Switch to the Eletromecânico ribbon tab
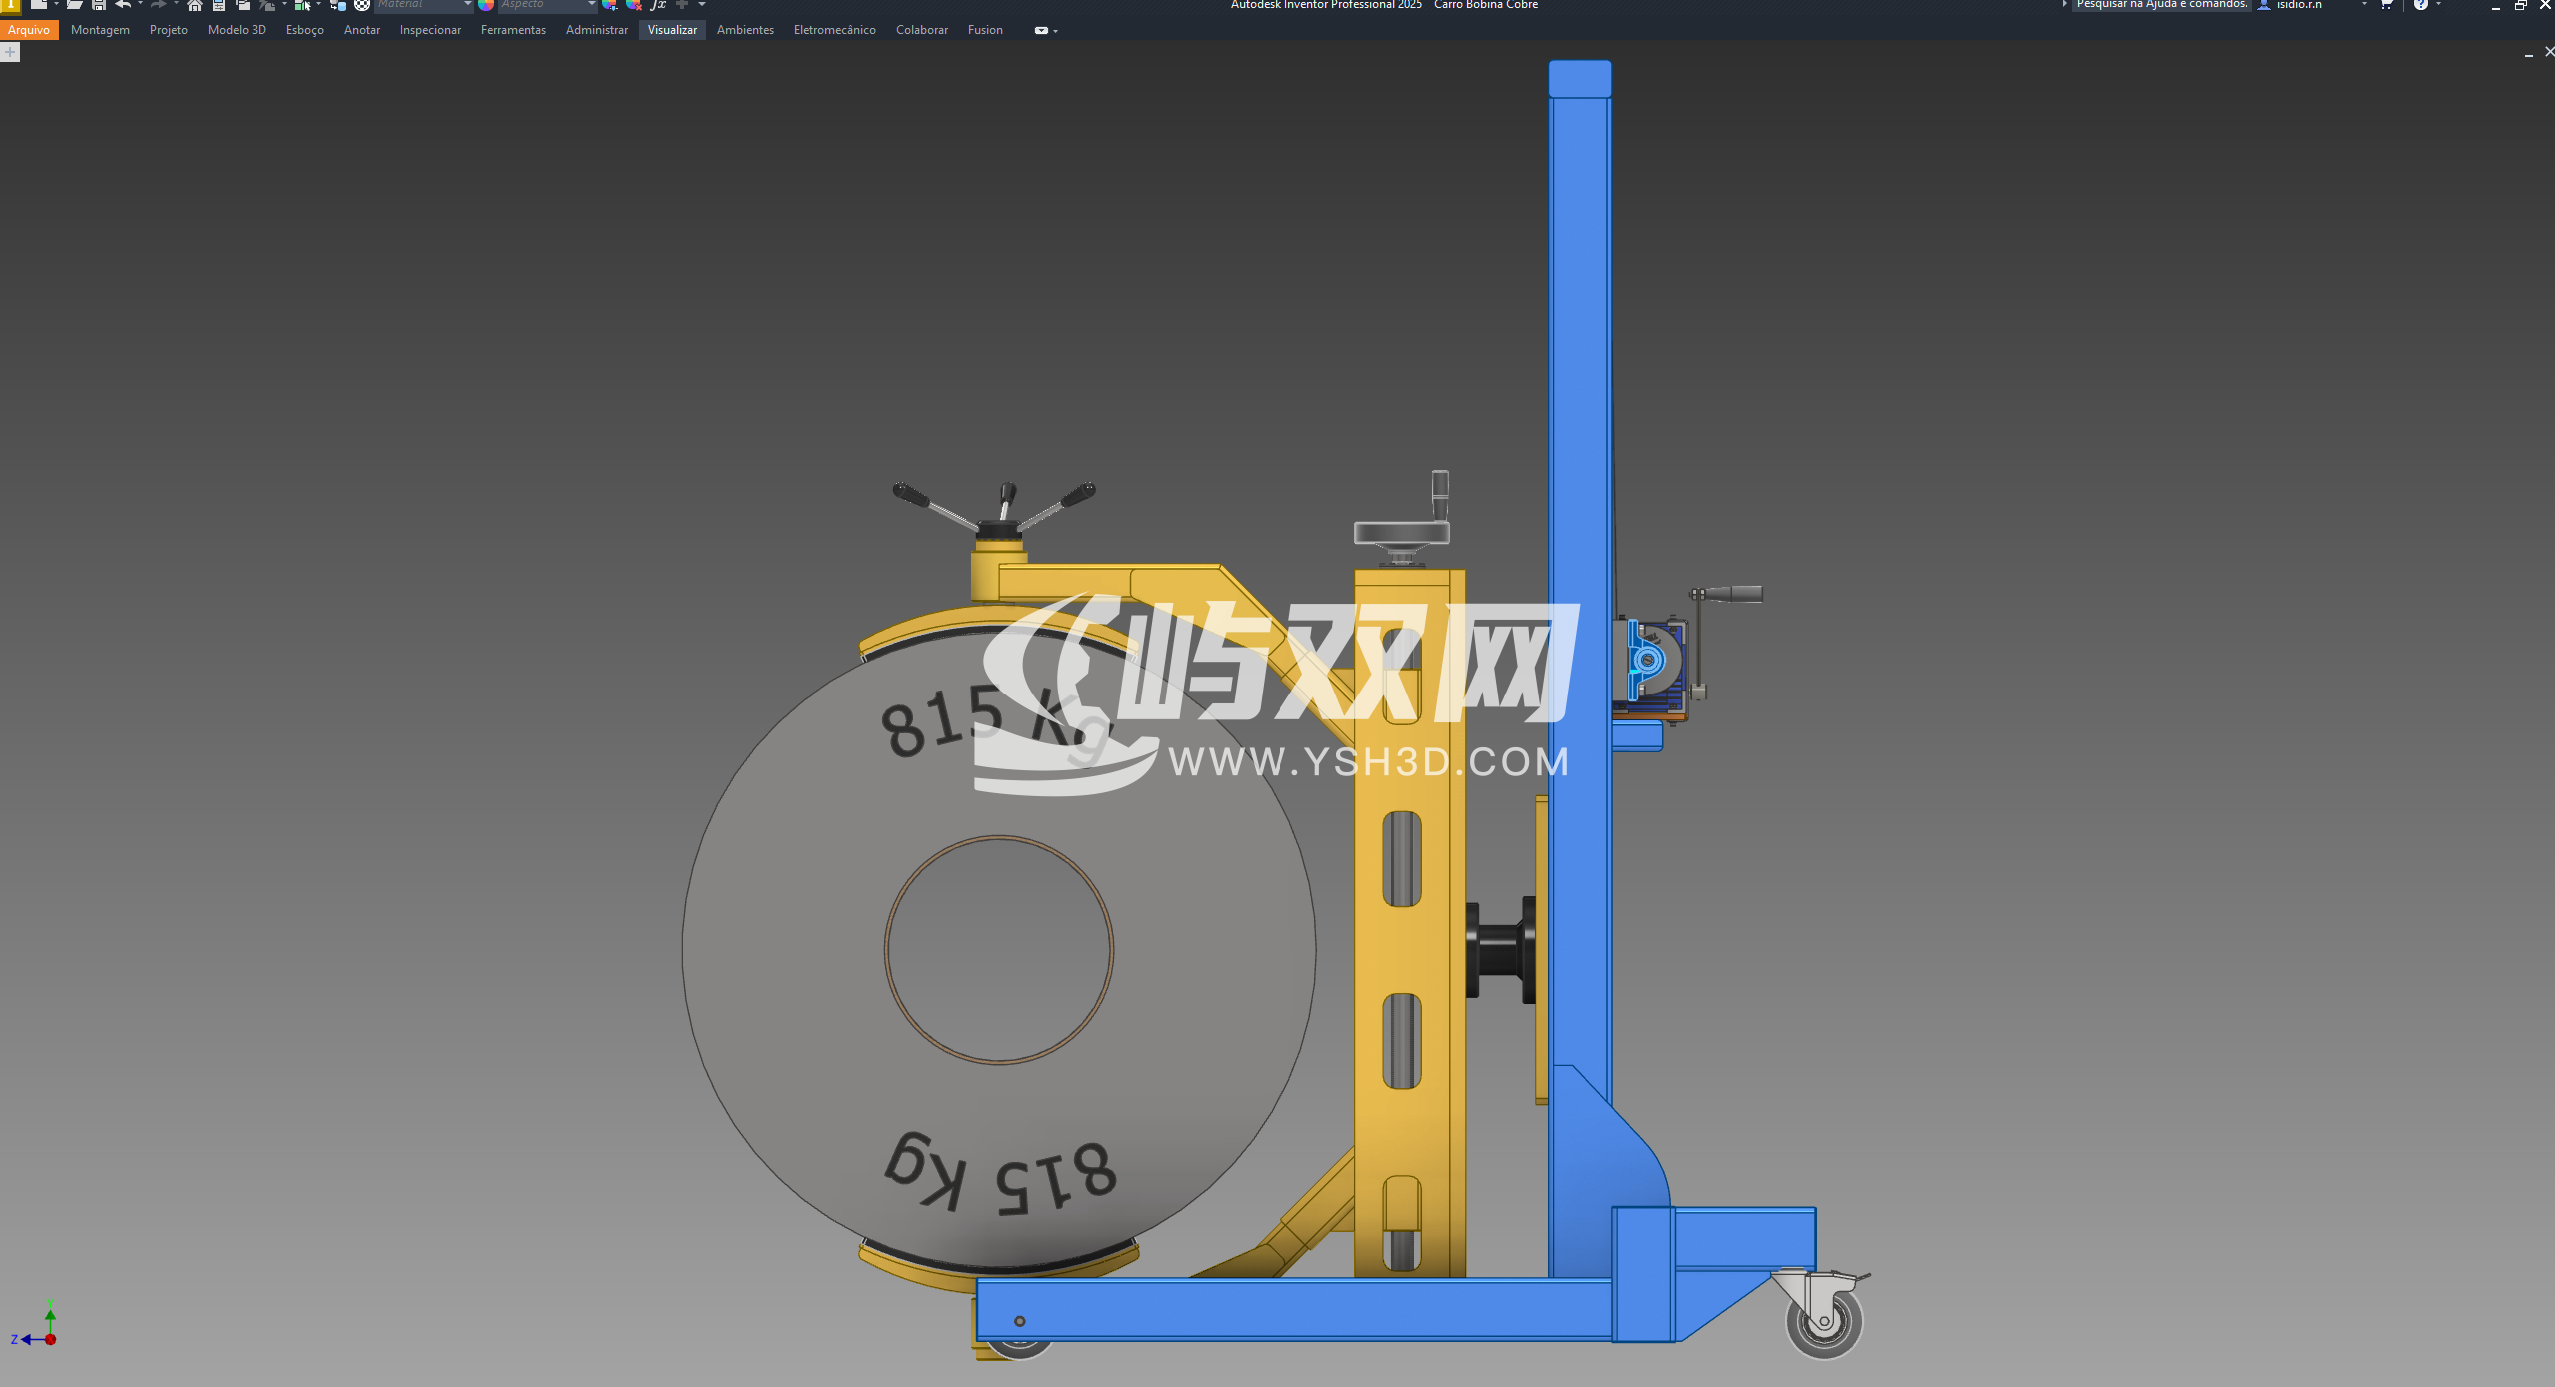 [835, 30]
